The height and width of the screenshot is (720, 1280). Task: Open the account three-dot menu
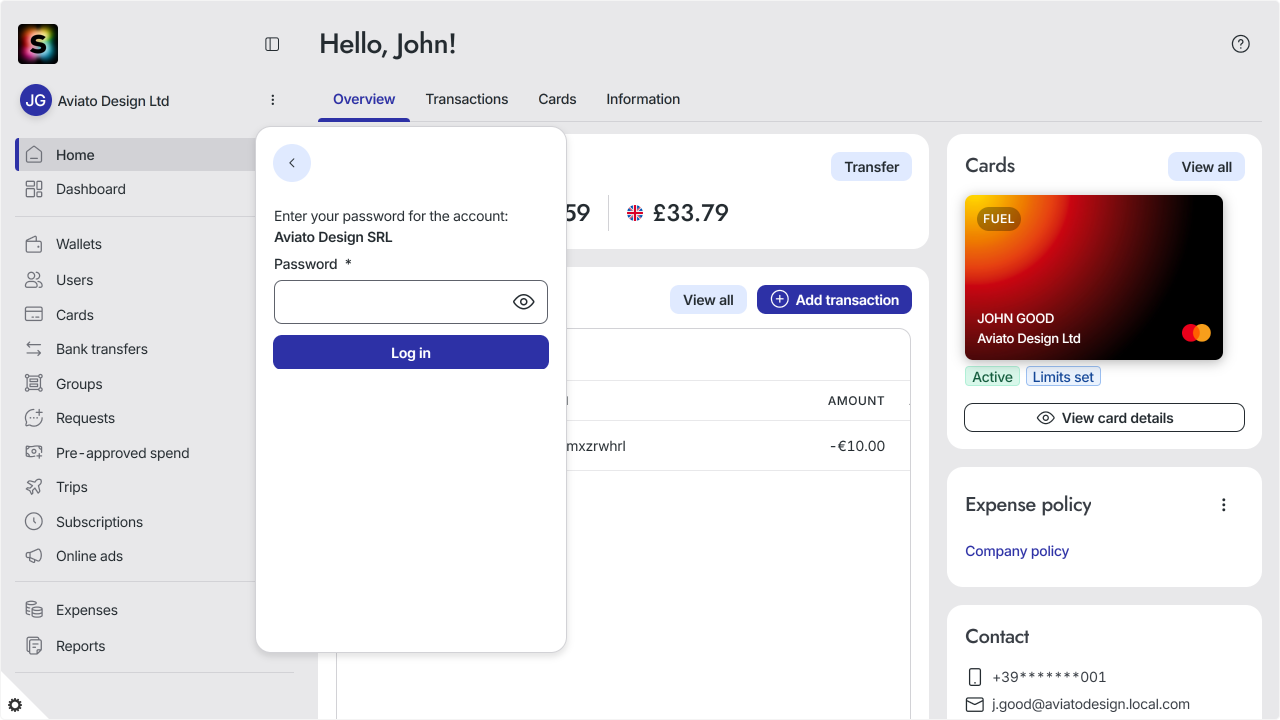point(273,100)
